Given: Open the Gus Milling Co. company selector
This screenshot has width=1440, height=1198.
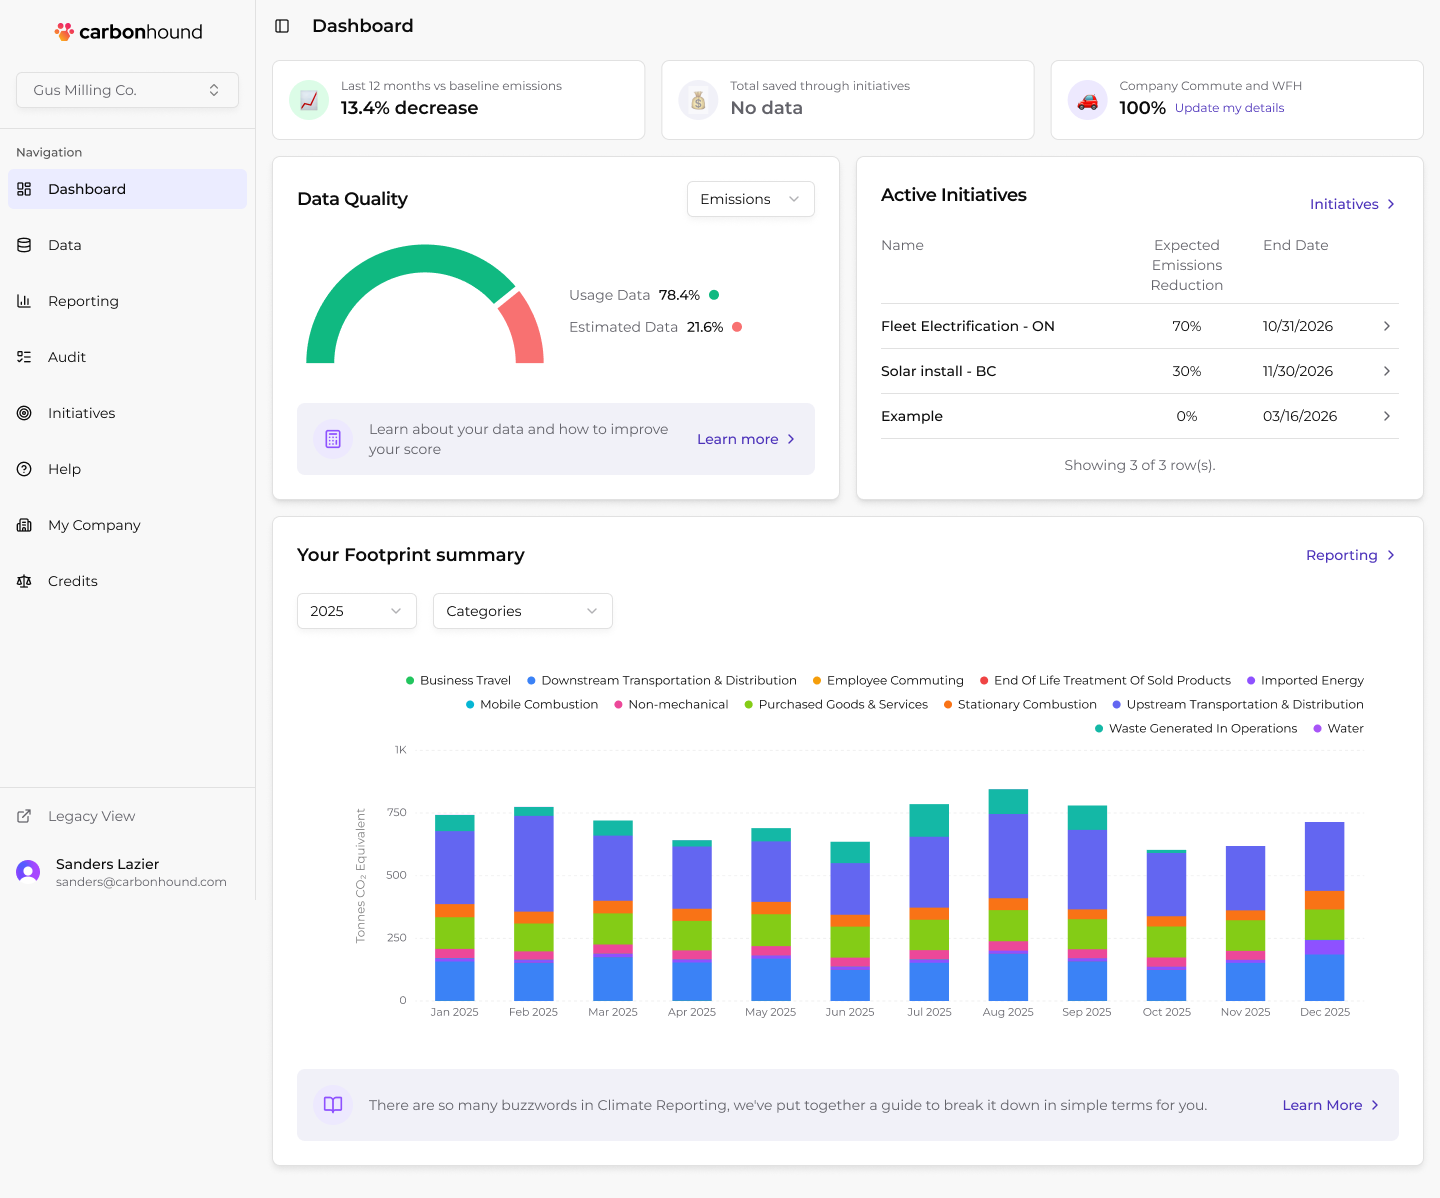Looking at the screenshot, I should click(x=127, y=90).
